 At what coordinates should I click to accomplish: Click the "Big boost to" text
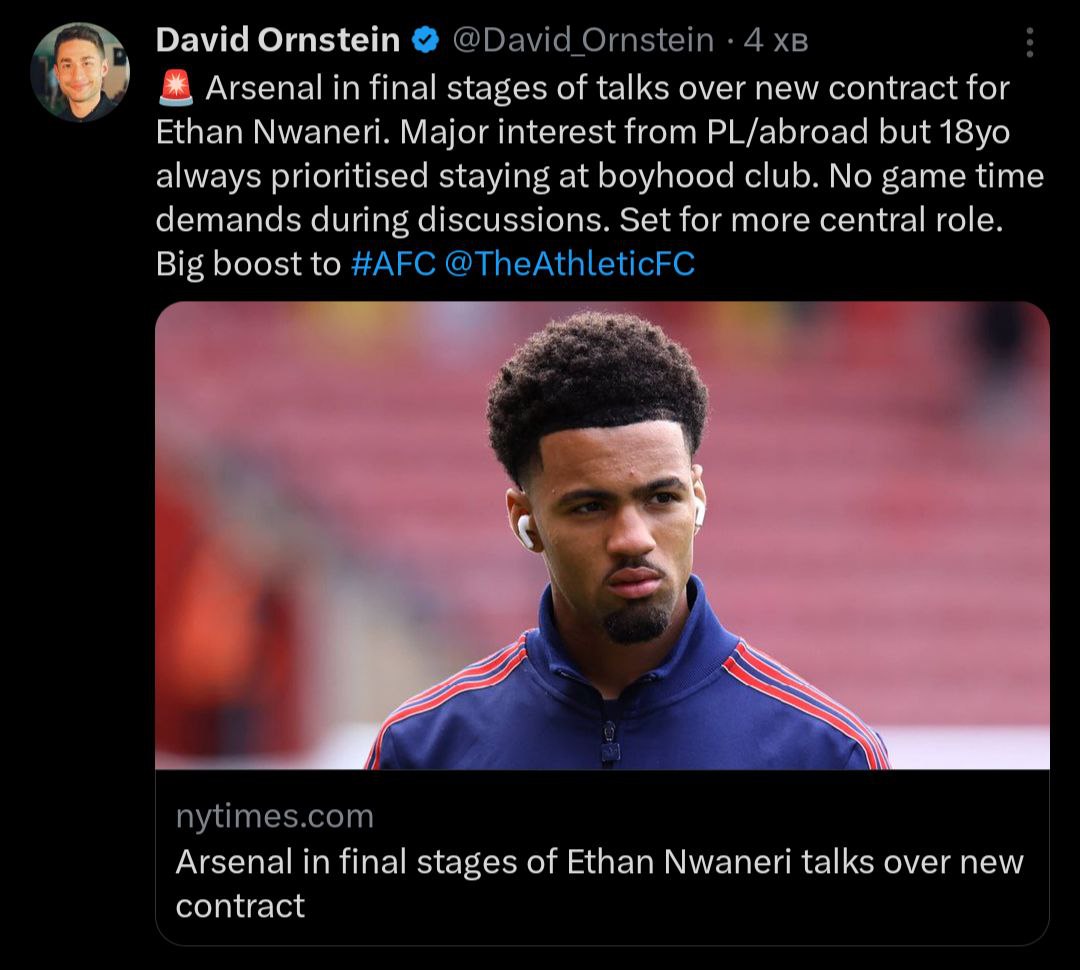248,263
